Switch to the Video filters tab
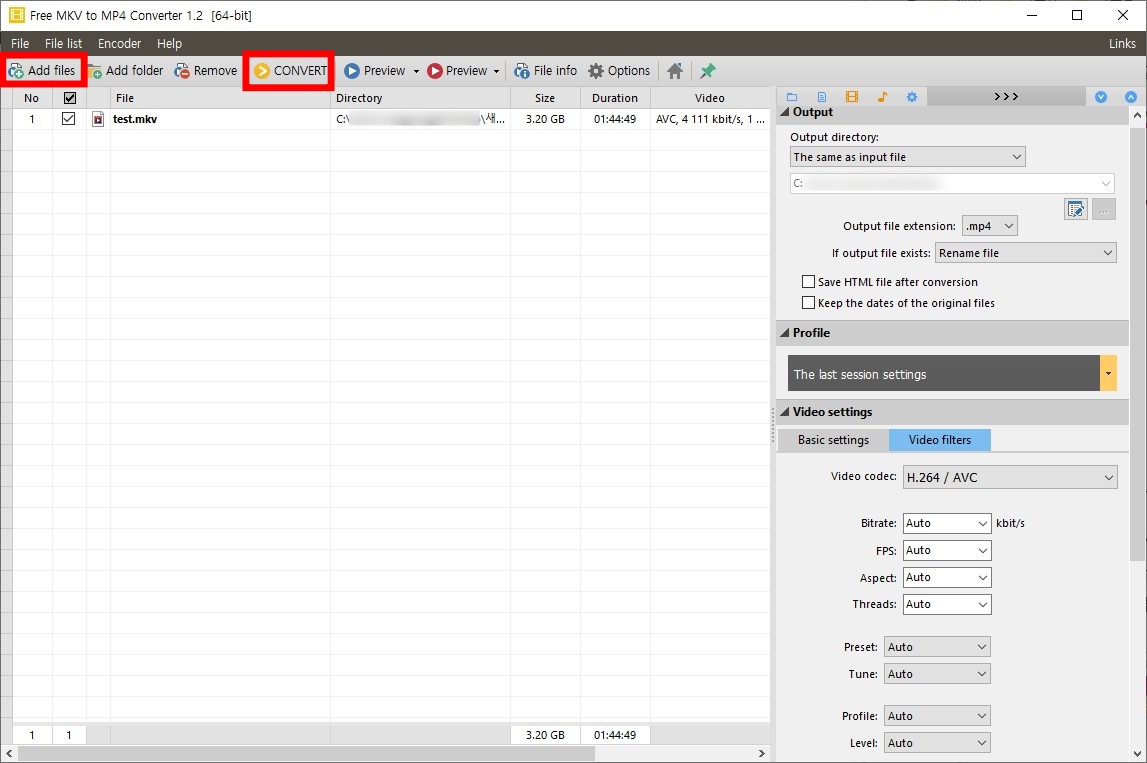This screenshot has height=763, width=1147. click(939, 440)
